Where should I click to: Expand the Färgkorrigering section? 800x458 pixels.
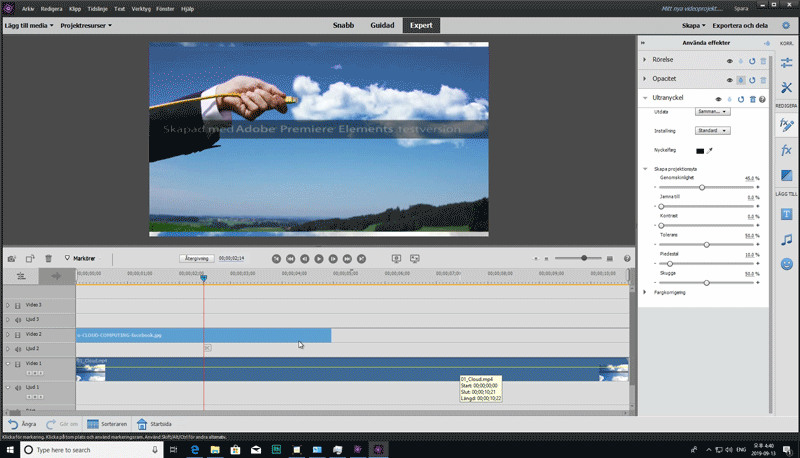coord(645,292)
